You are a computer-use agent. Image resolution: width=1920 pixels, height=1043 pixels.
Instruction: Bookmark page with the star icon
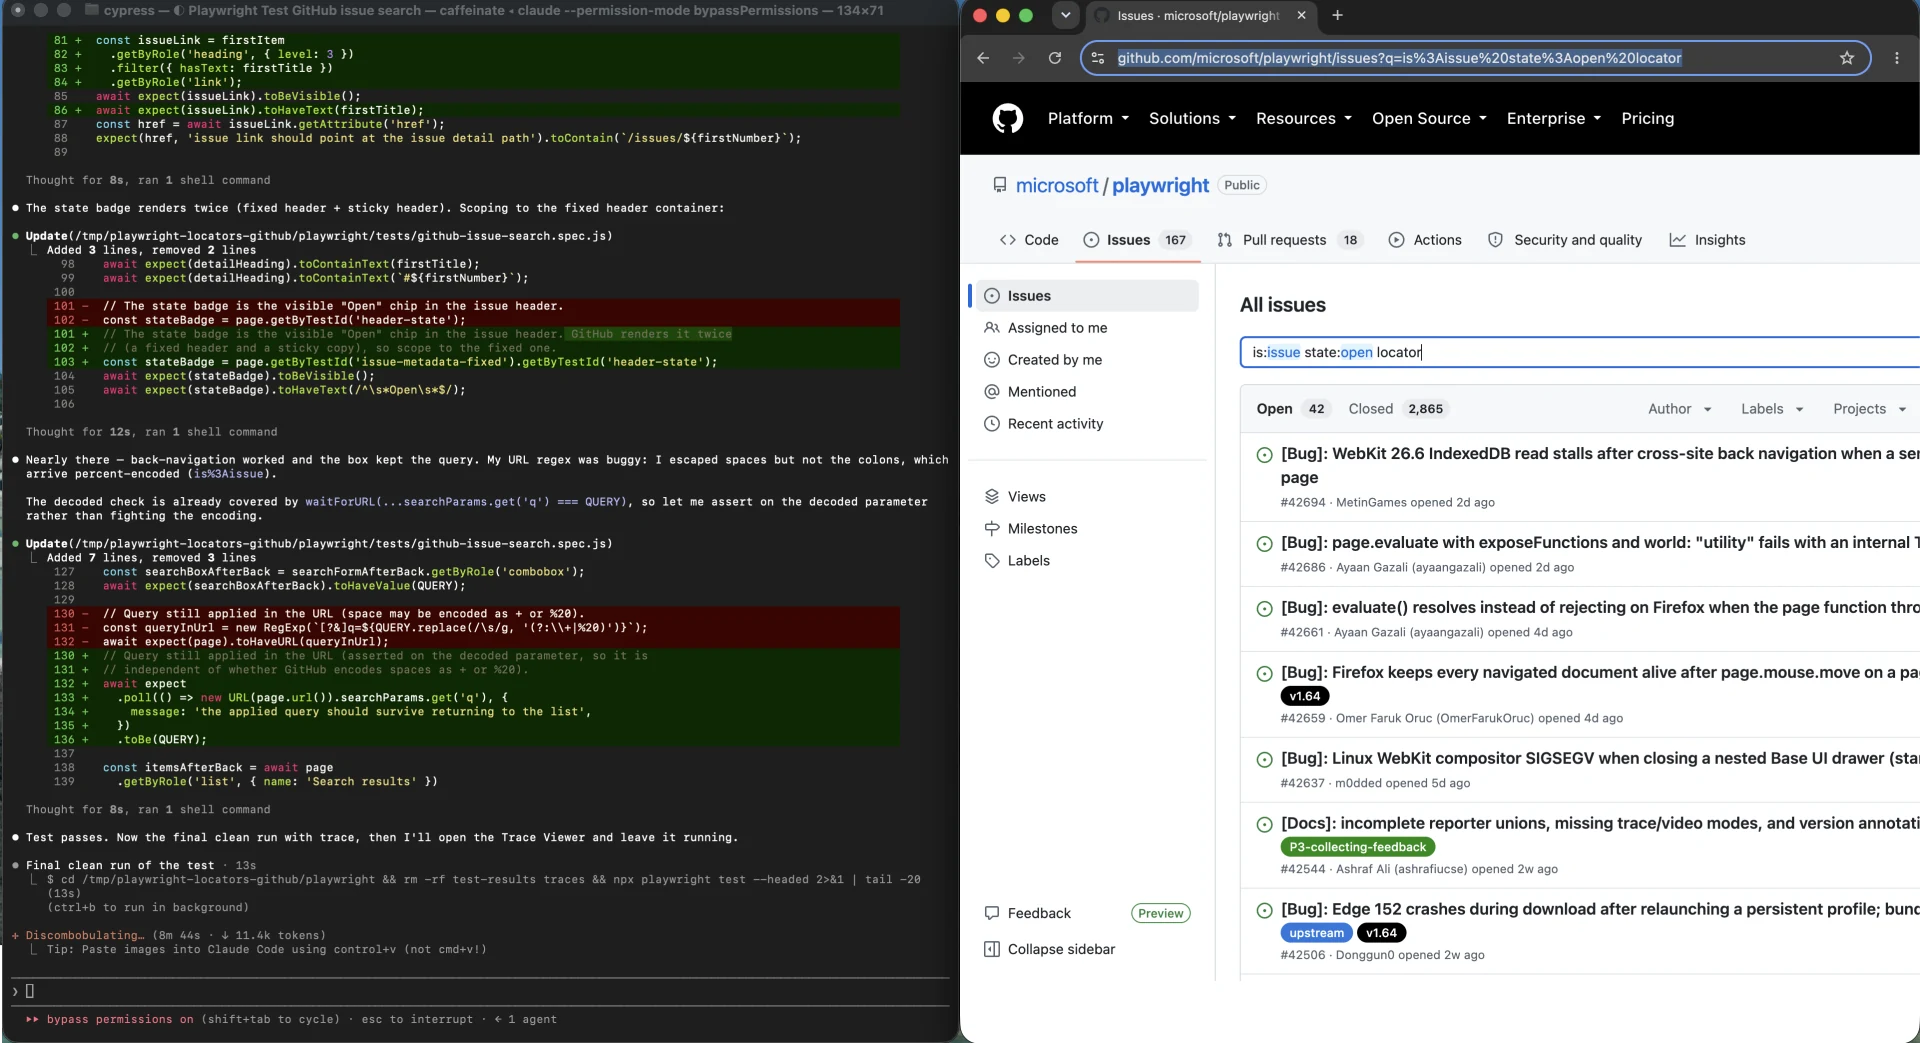click(1847, 58)
